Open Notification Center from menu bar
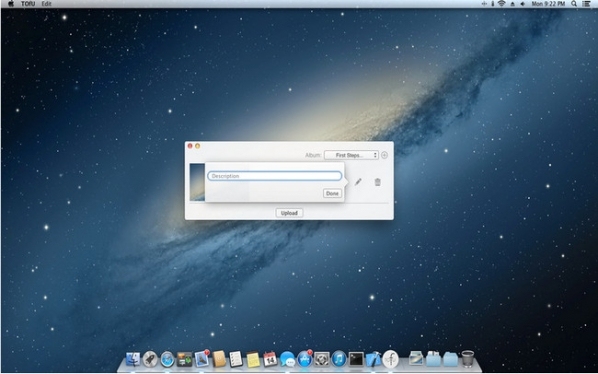The height and width of the screenshot is (374, 598). coord(586,4)
